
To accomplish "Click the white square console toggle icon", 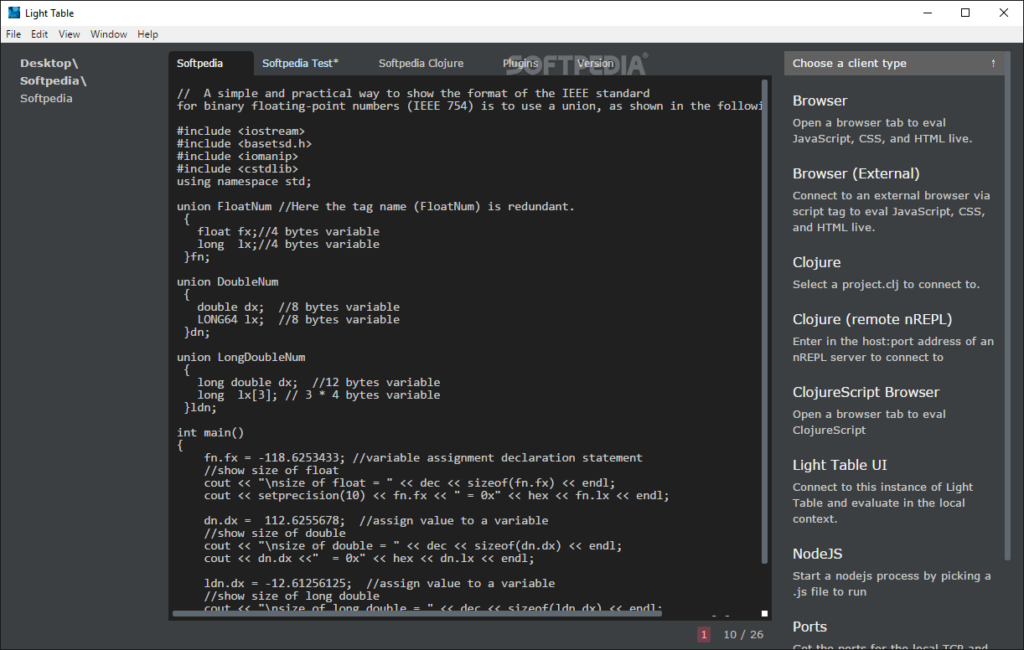I will pos(764,612).
